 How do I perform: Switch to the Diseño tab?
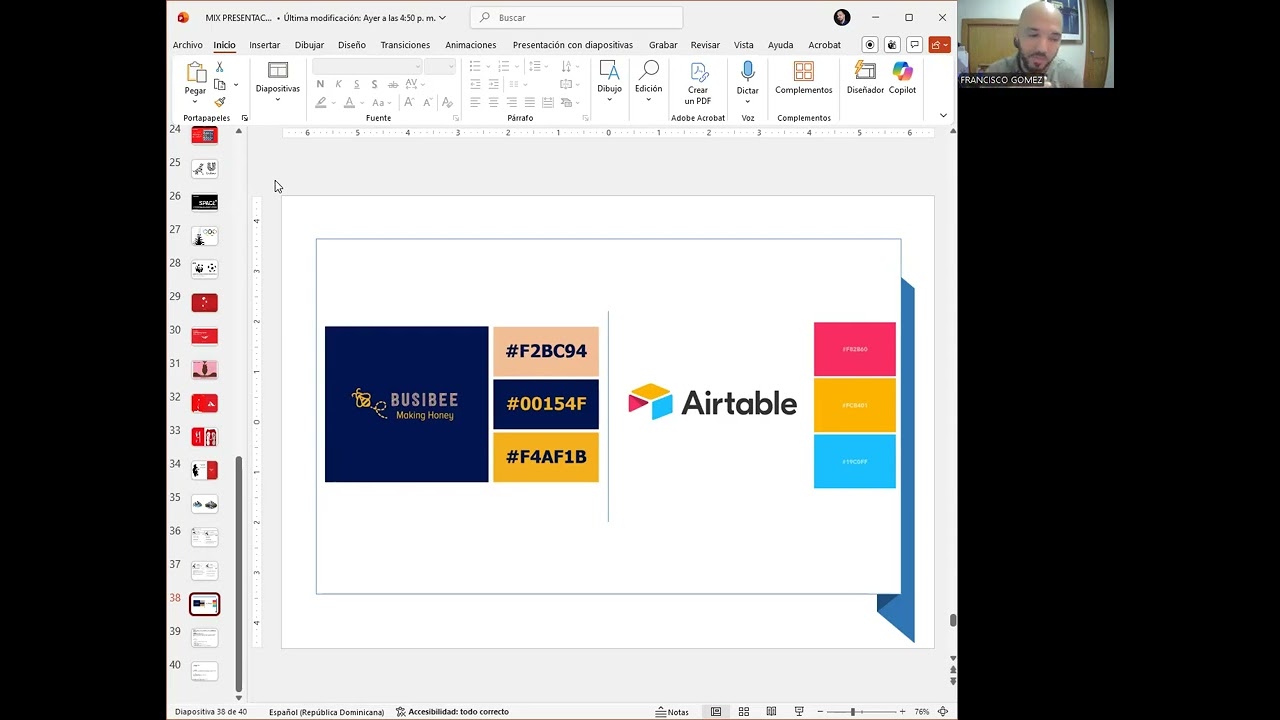pos(352,45)
